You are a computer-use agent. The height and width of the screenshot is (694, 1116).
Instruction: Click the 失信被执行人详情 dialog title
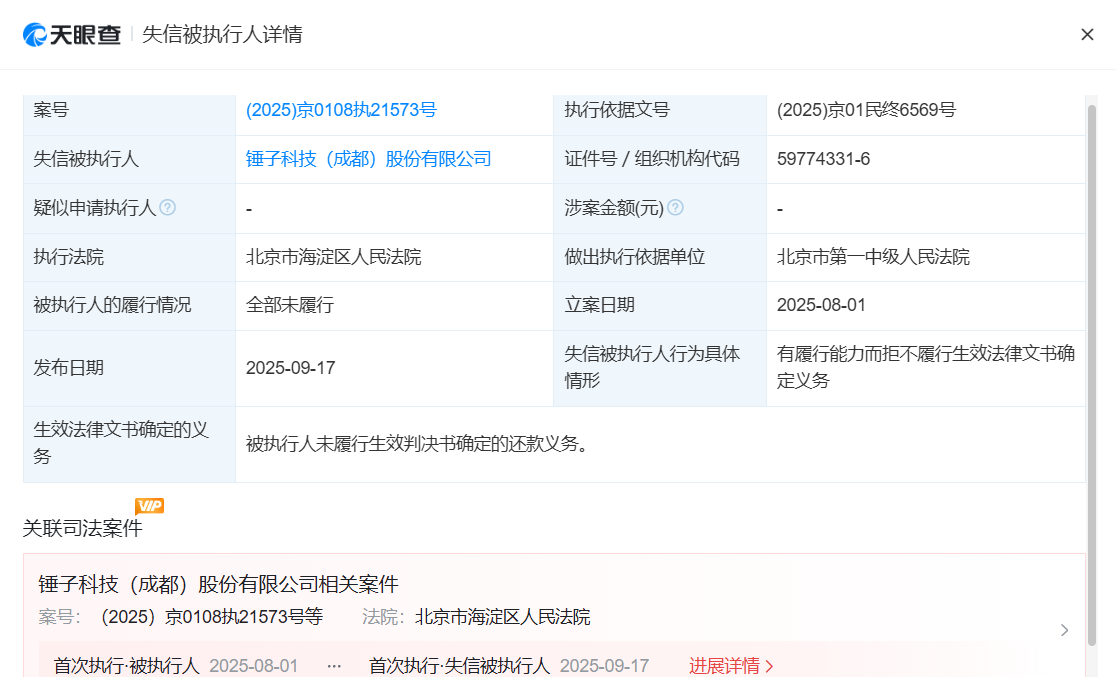click(x=222, y=34)
